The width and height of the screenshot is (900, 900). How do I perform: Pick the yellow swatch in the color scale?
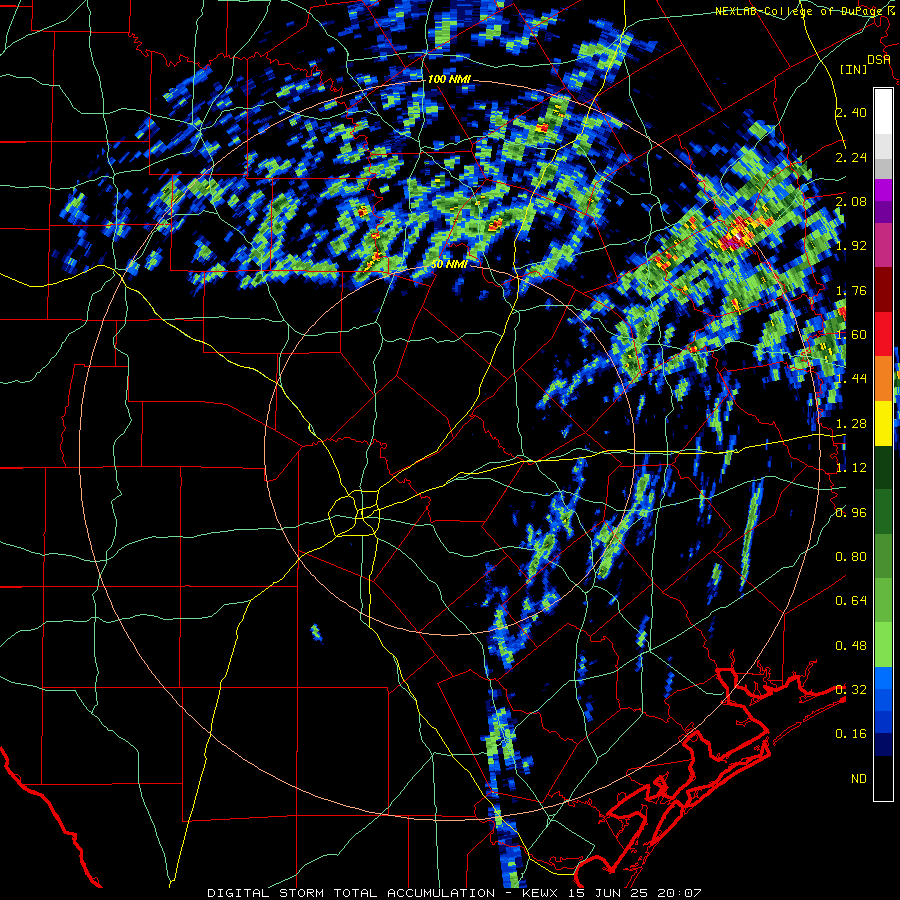(883, 424)
